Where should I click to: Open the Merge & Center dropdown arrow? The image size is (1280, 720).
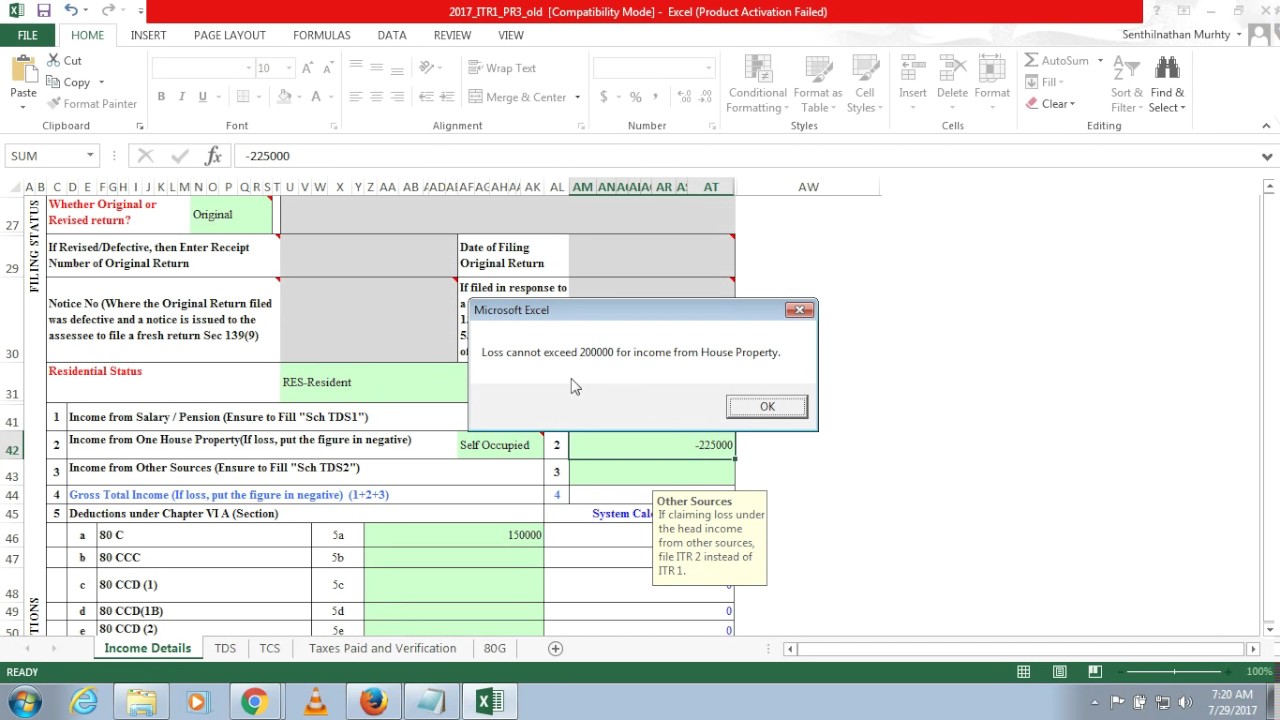577,97
